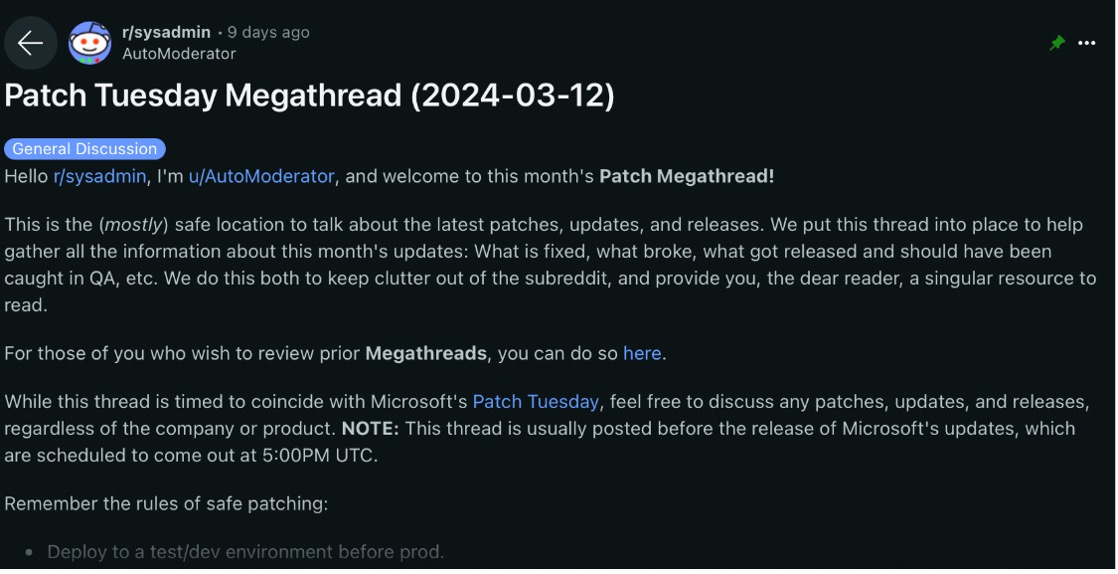Viewport: 1118px width, 574px height.
Task: Open the three-dot post options menu
Action: coord(1087,43)
